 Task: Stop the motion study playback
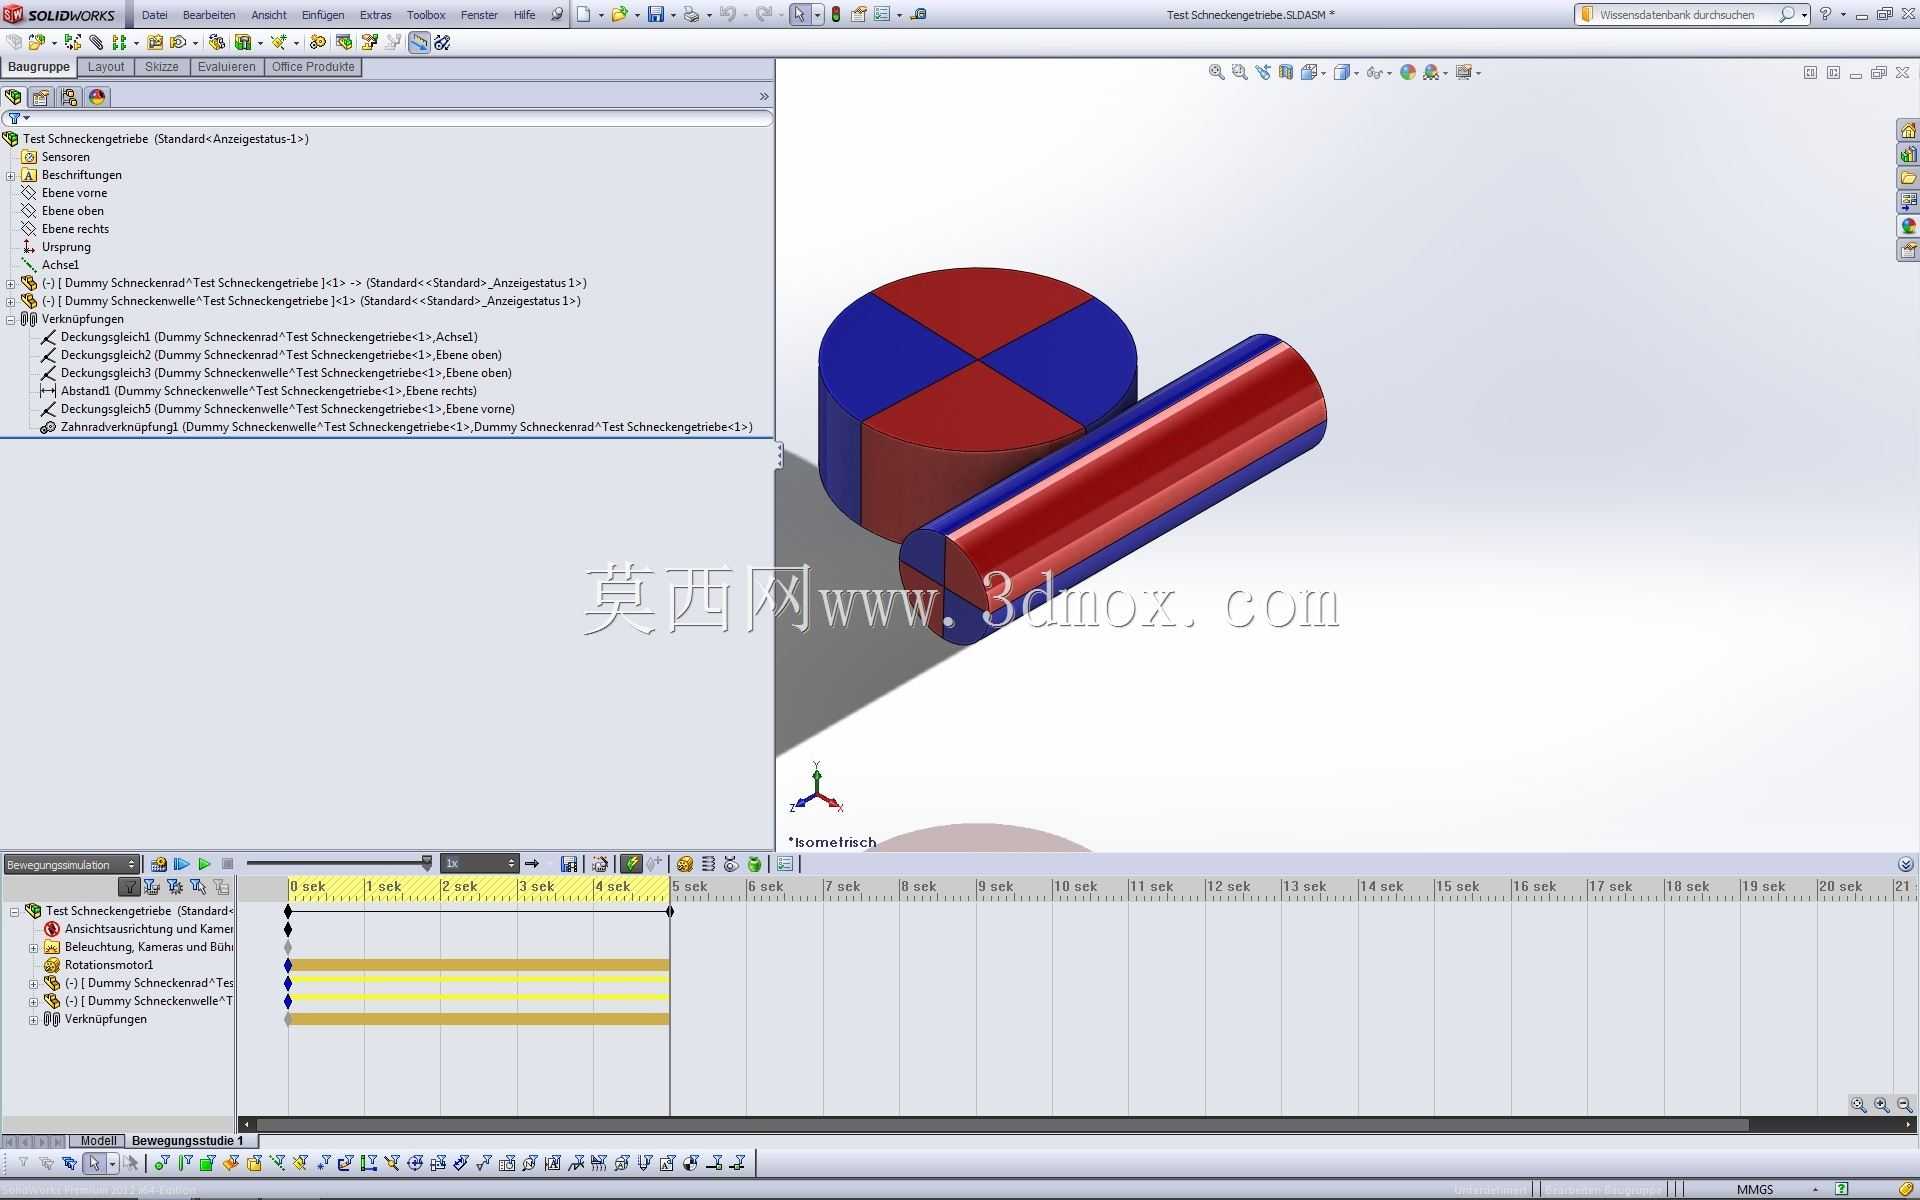click(227, 864)
